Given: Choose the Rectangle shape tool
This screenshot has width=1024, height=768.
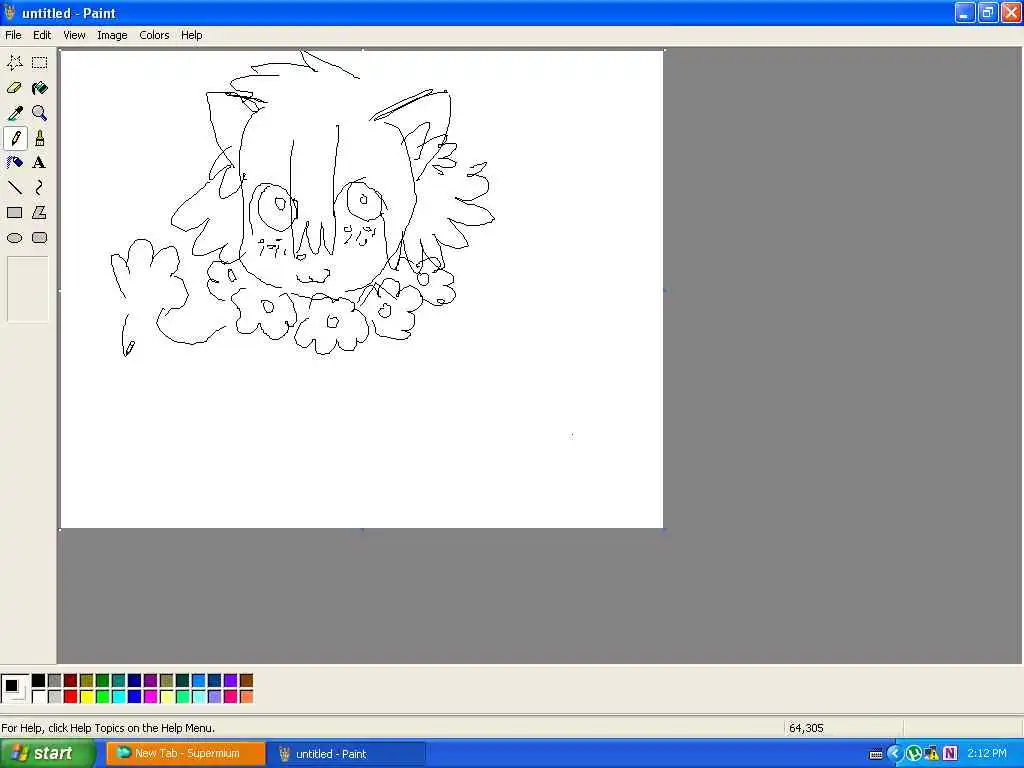Looking at the screenshot, I should click(14, 213).
